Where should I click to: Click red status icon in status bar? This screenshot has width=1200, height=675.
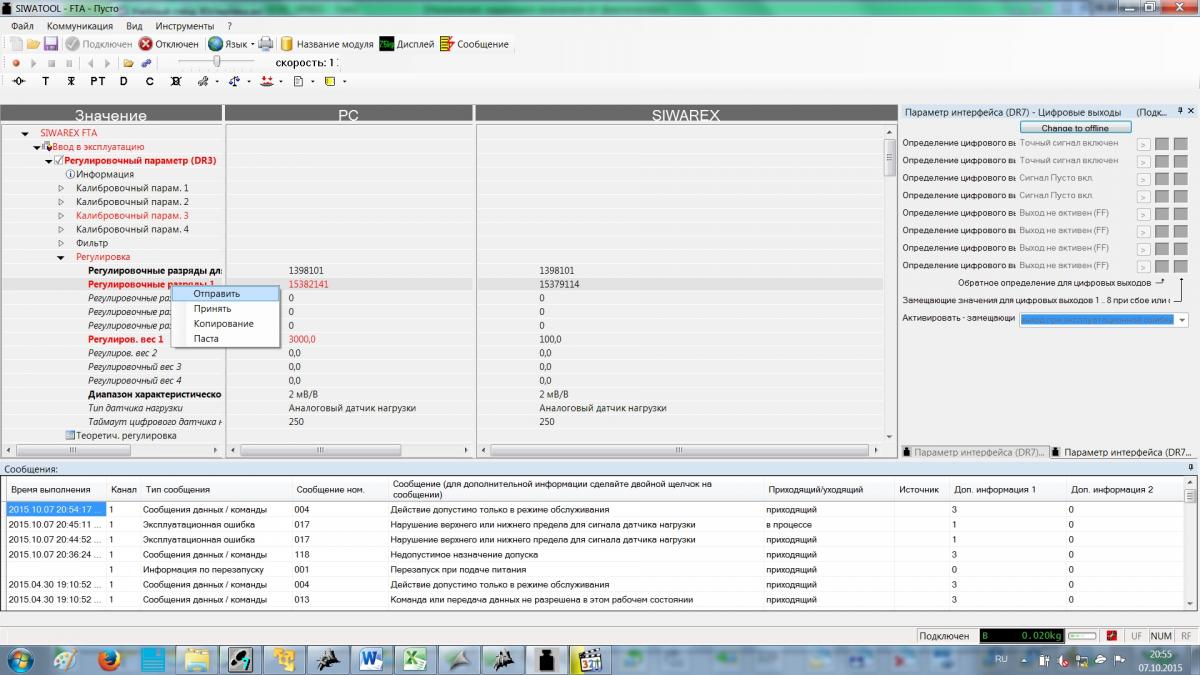click(1113, 636)
